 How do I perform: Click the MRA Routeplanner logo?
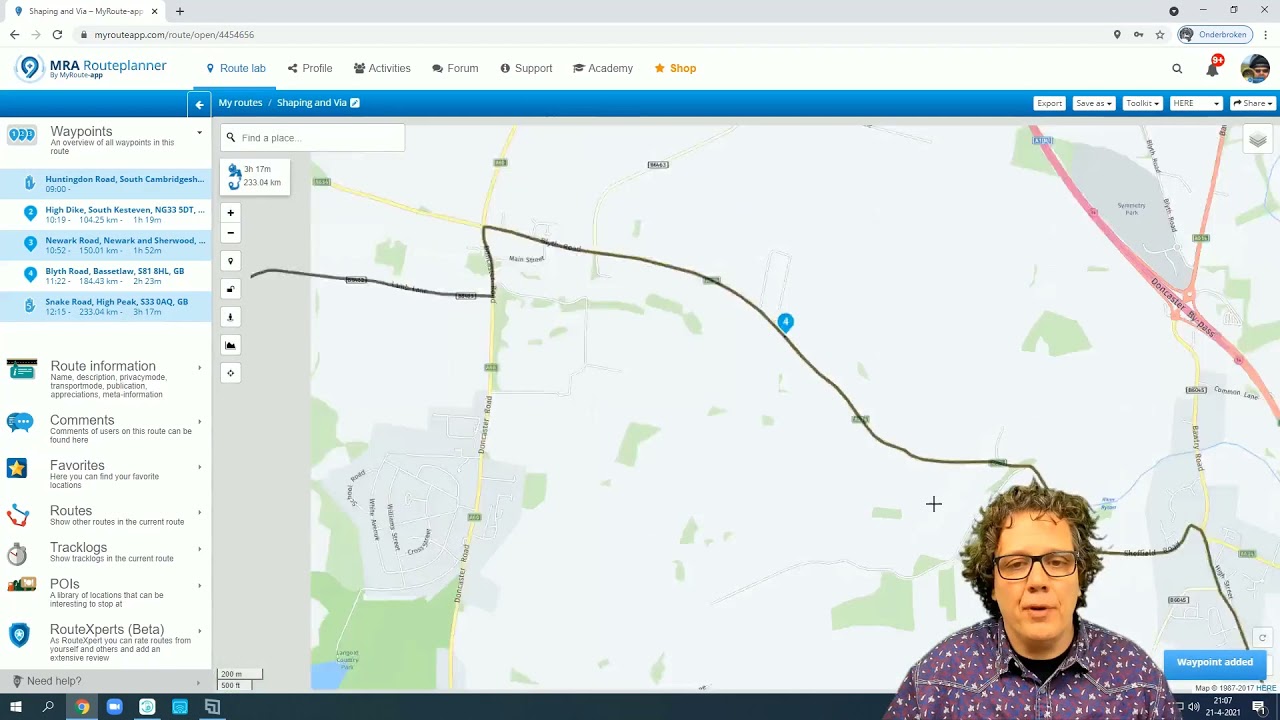click(91, 68)
